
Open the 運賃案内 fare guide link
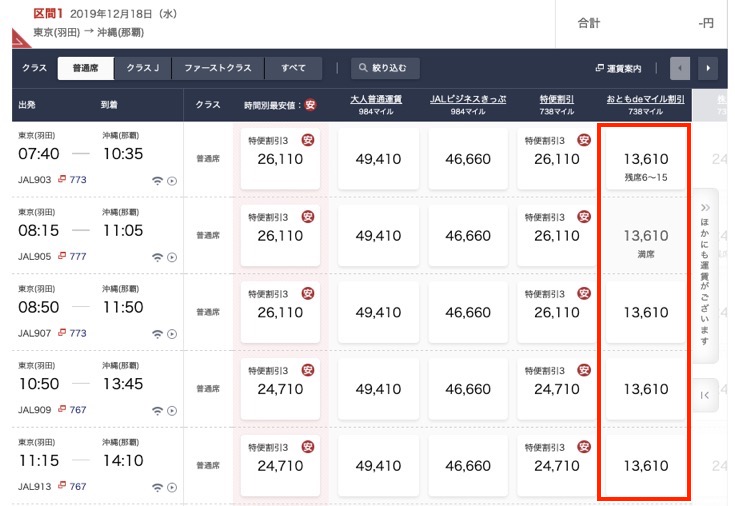(x=618, y=69)
